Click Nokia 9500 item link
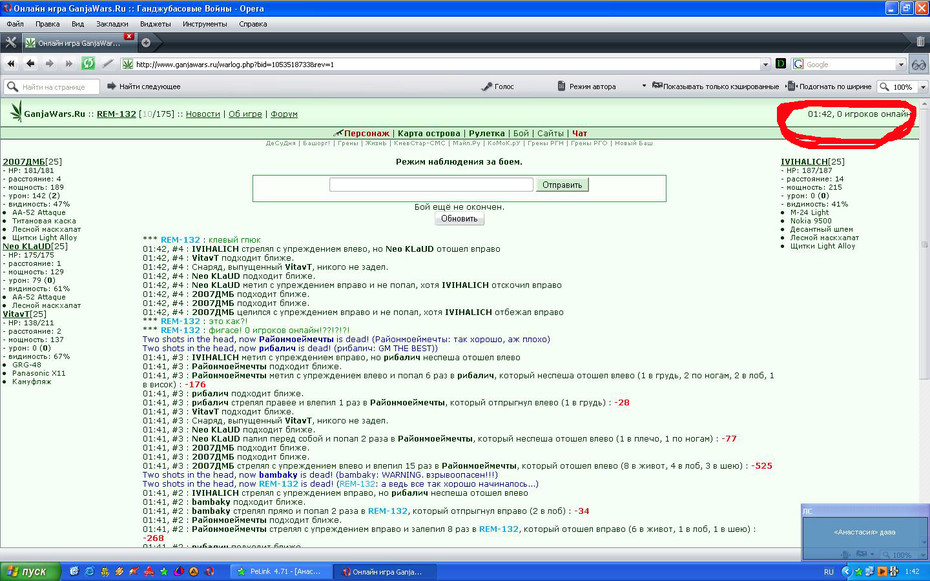The width and height of the screenshot is (930, 581). tap(810, 221)
